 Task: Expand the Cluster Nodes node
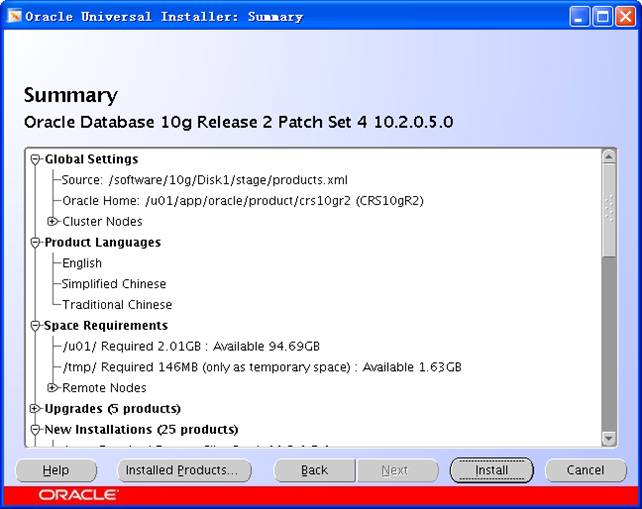(x=52, y=222)
